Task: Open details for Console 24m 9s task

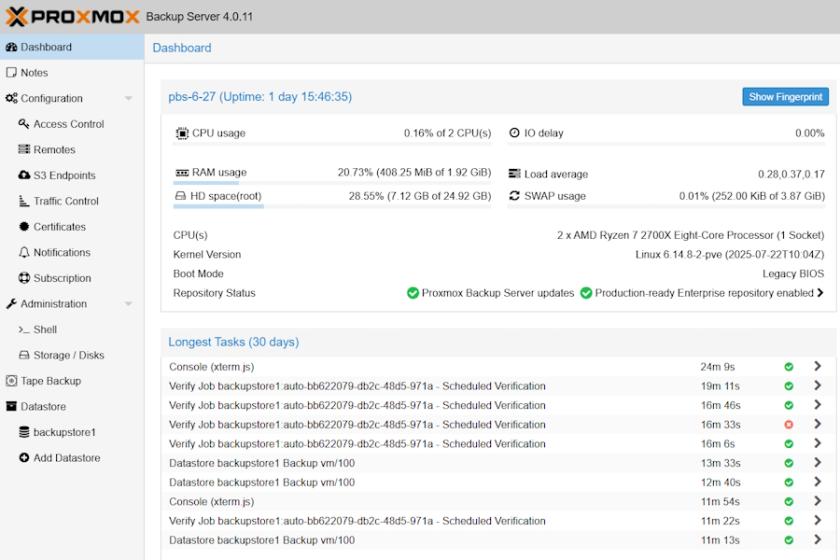Action: 818,366
